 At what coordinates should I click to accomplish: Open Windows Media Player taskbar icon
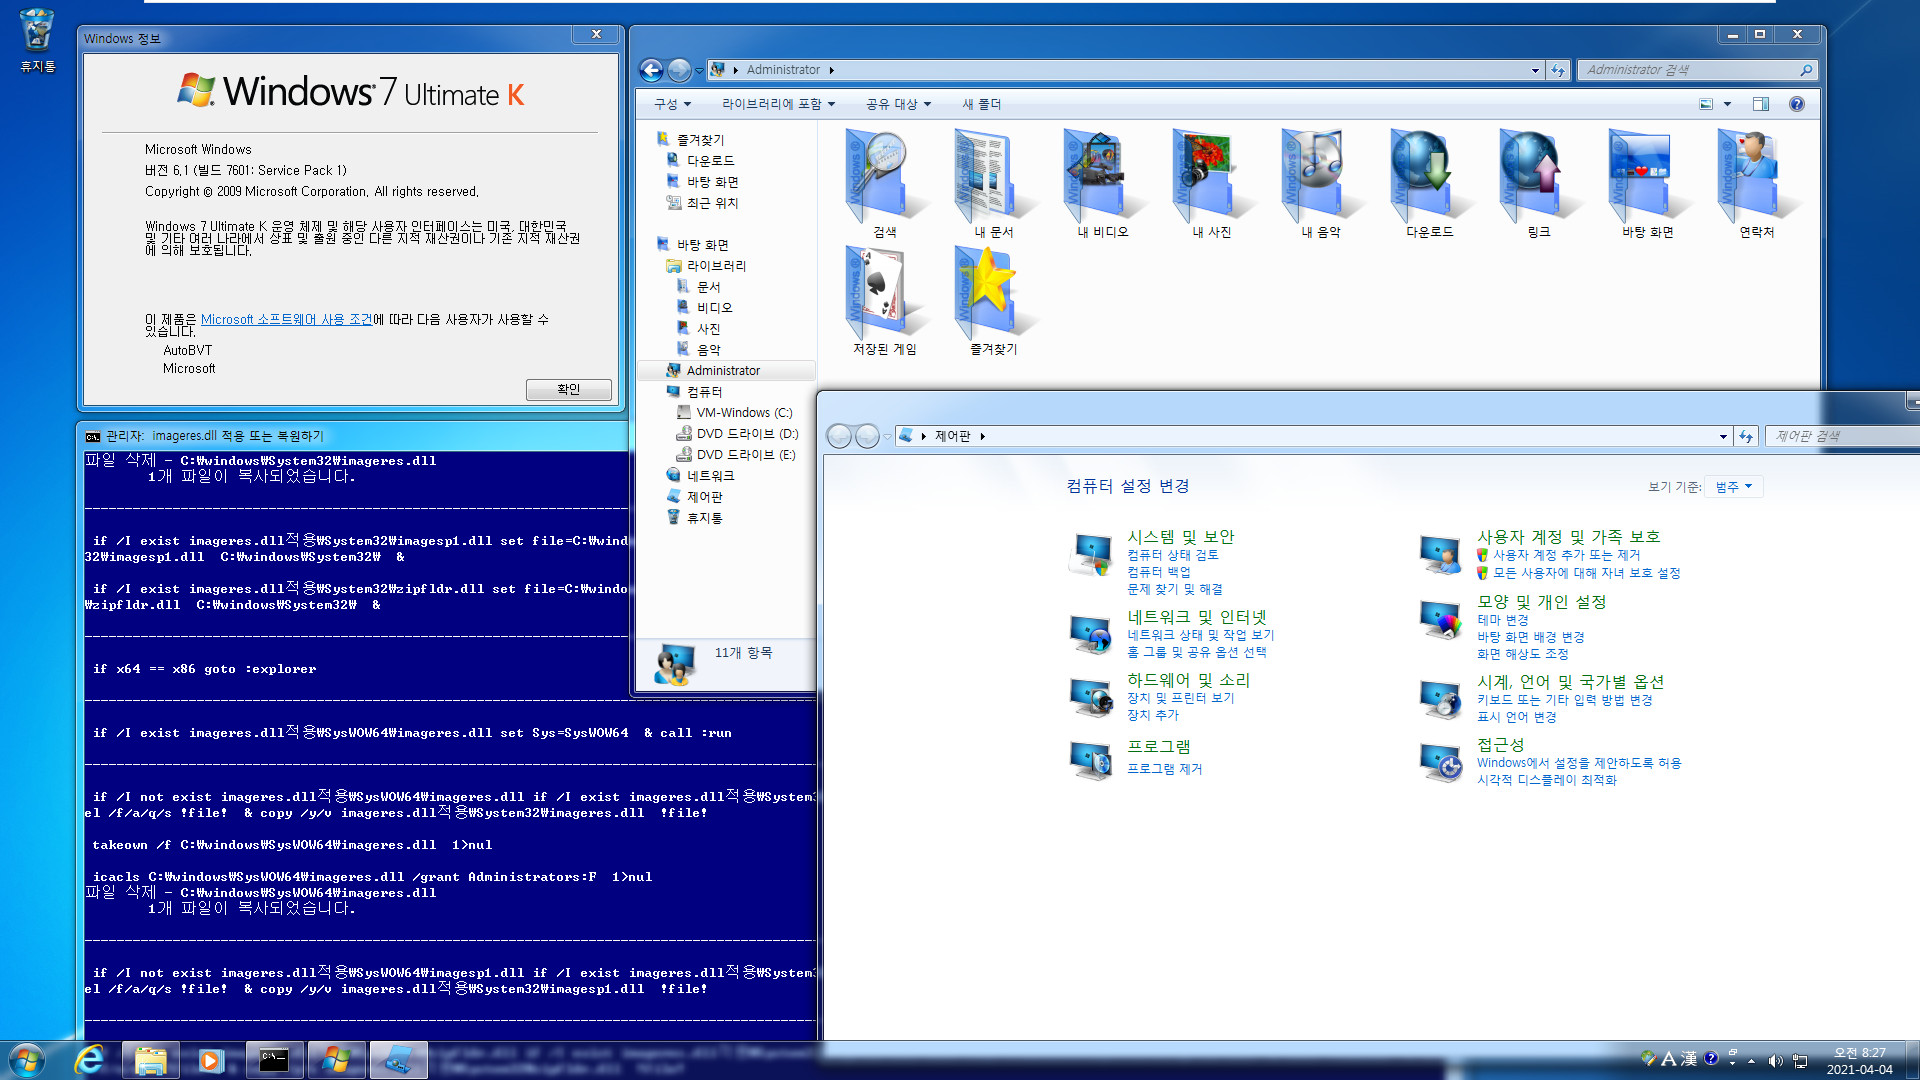(210, 1060)
